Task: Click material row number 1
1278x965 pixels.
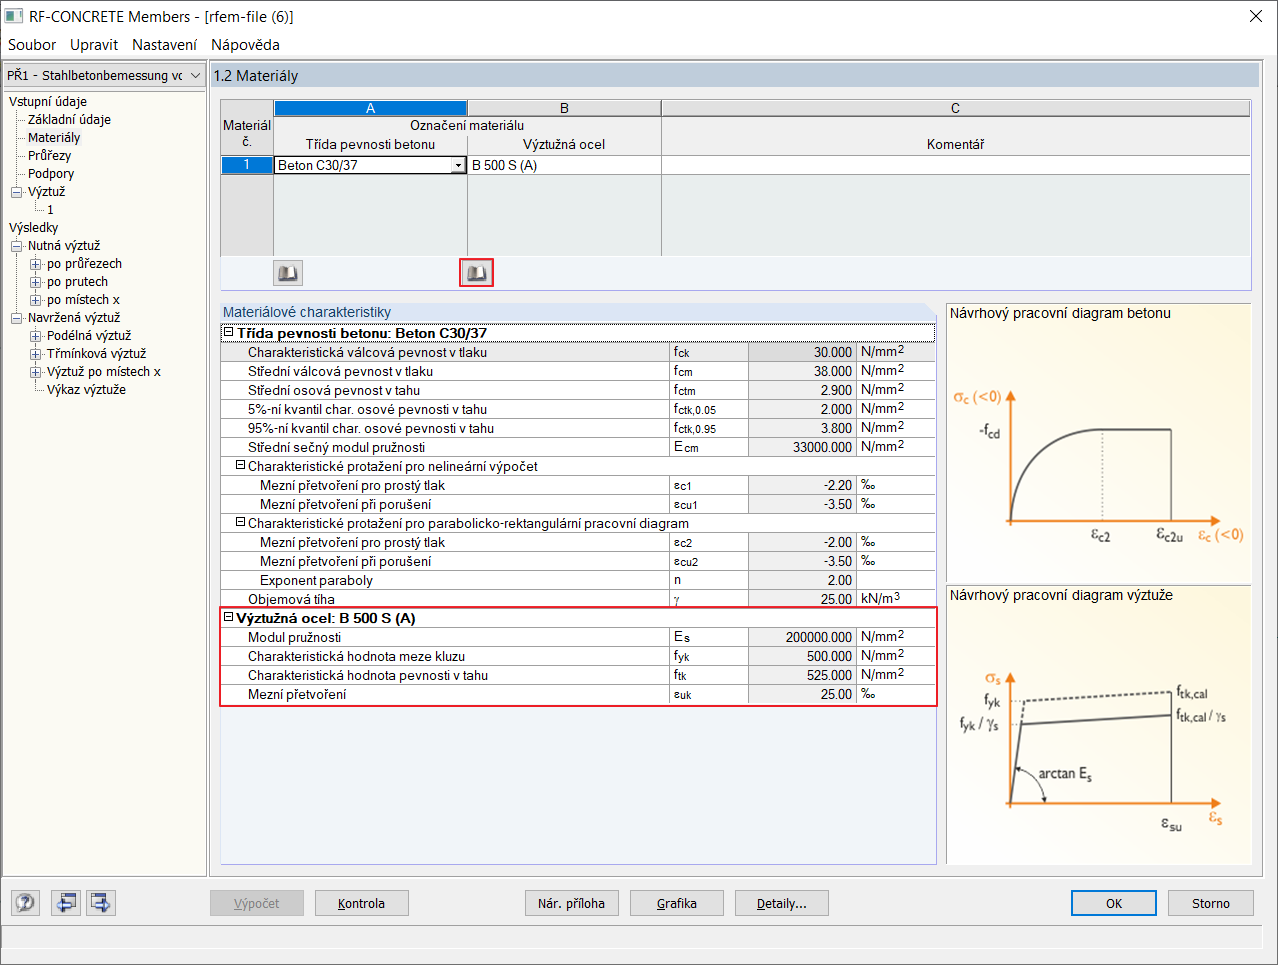Action: click(x=247, y=165)
